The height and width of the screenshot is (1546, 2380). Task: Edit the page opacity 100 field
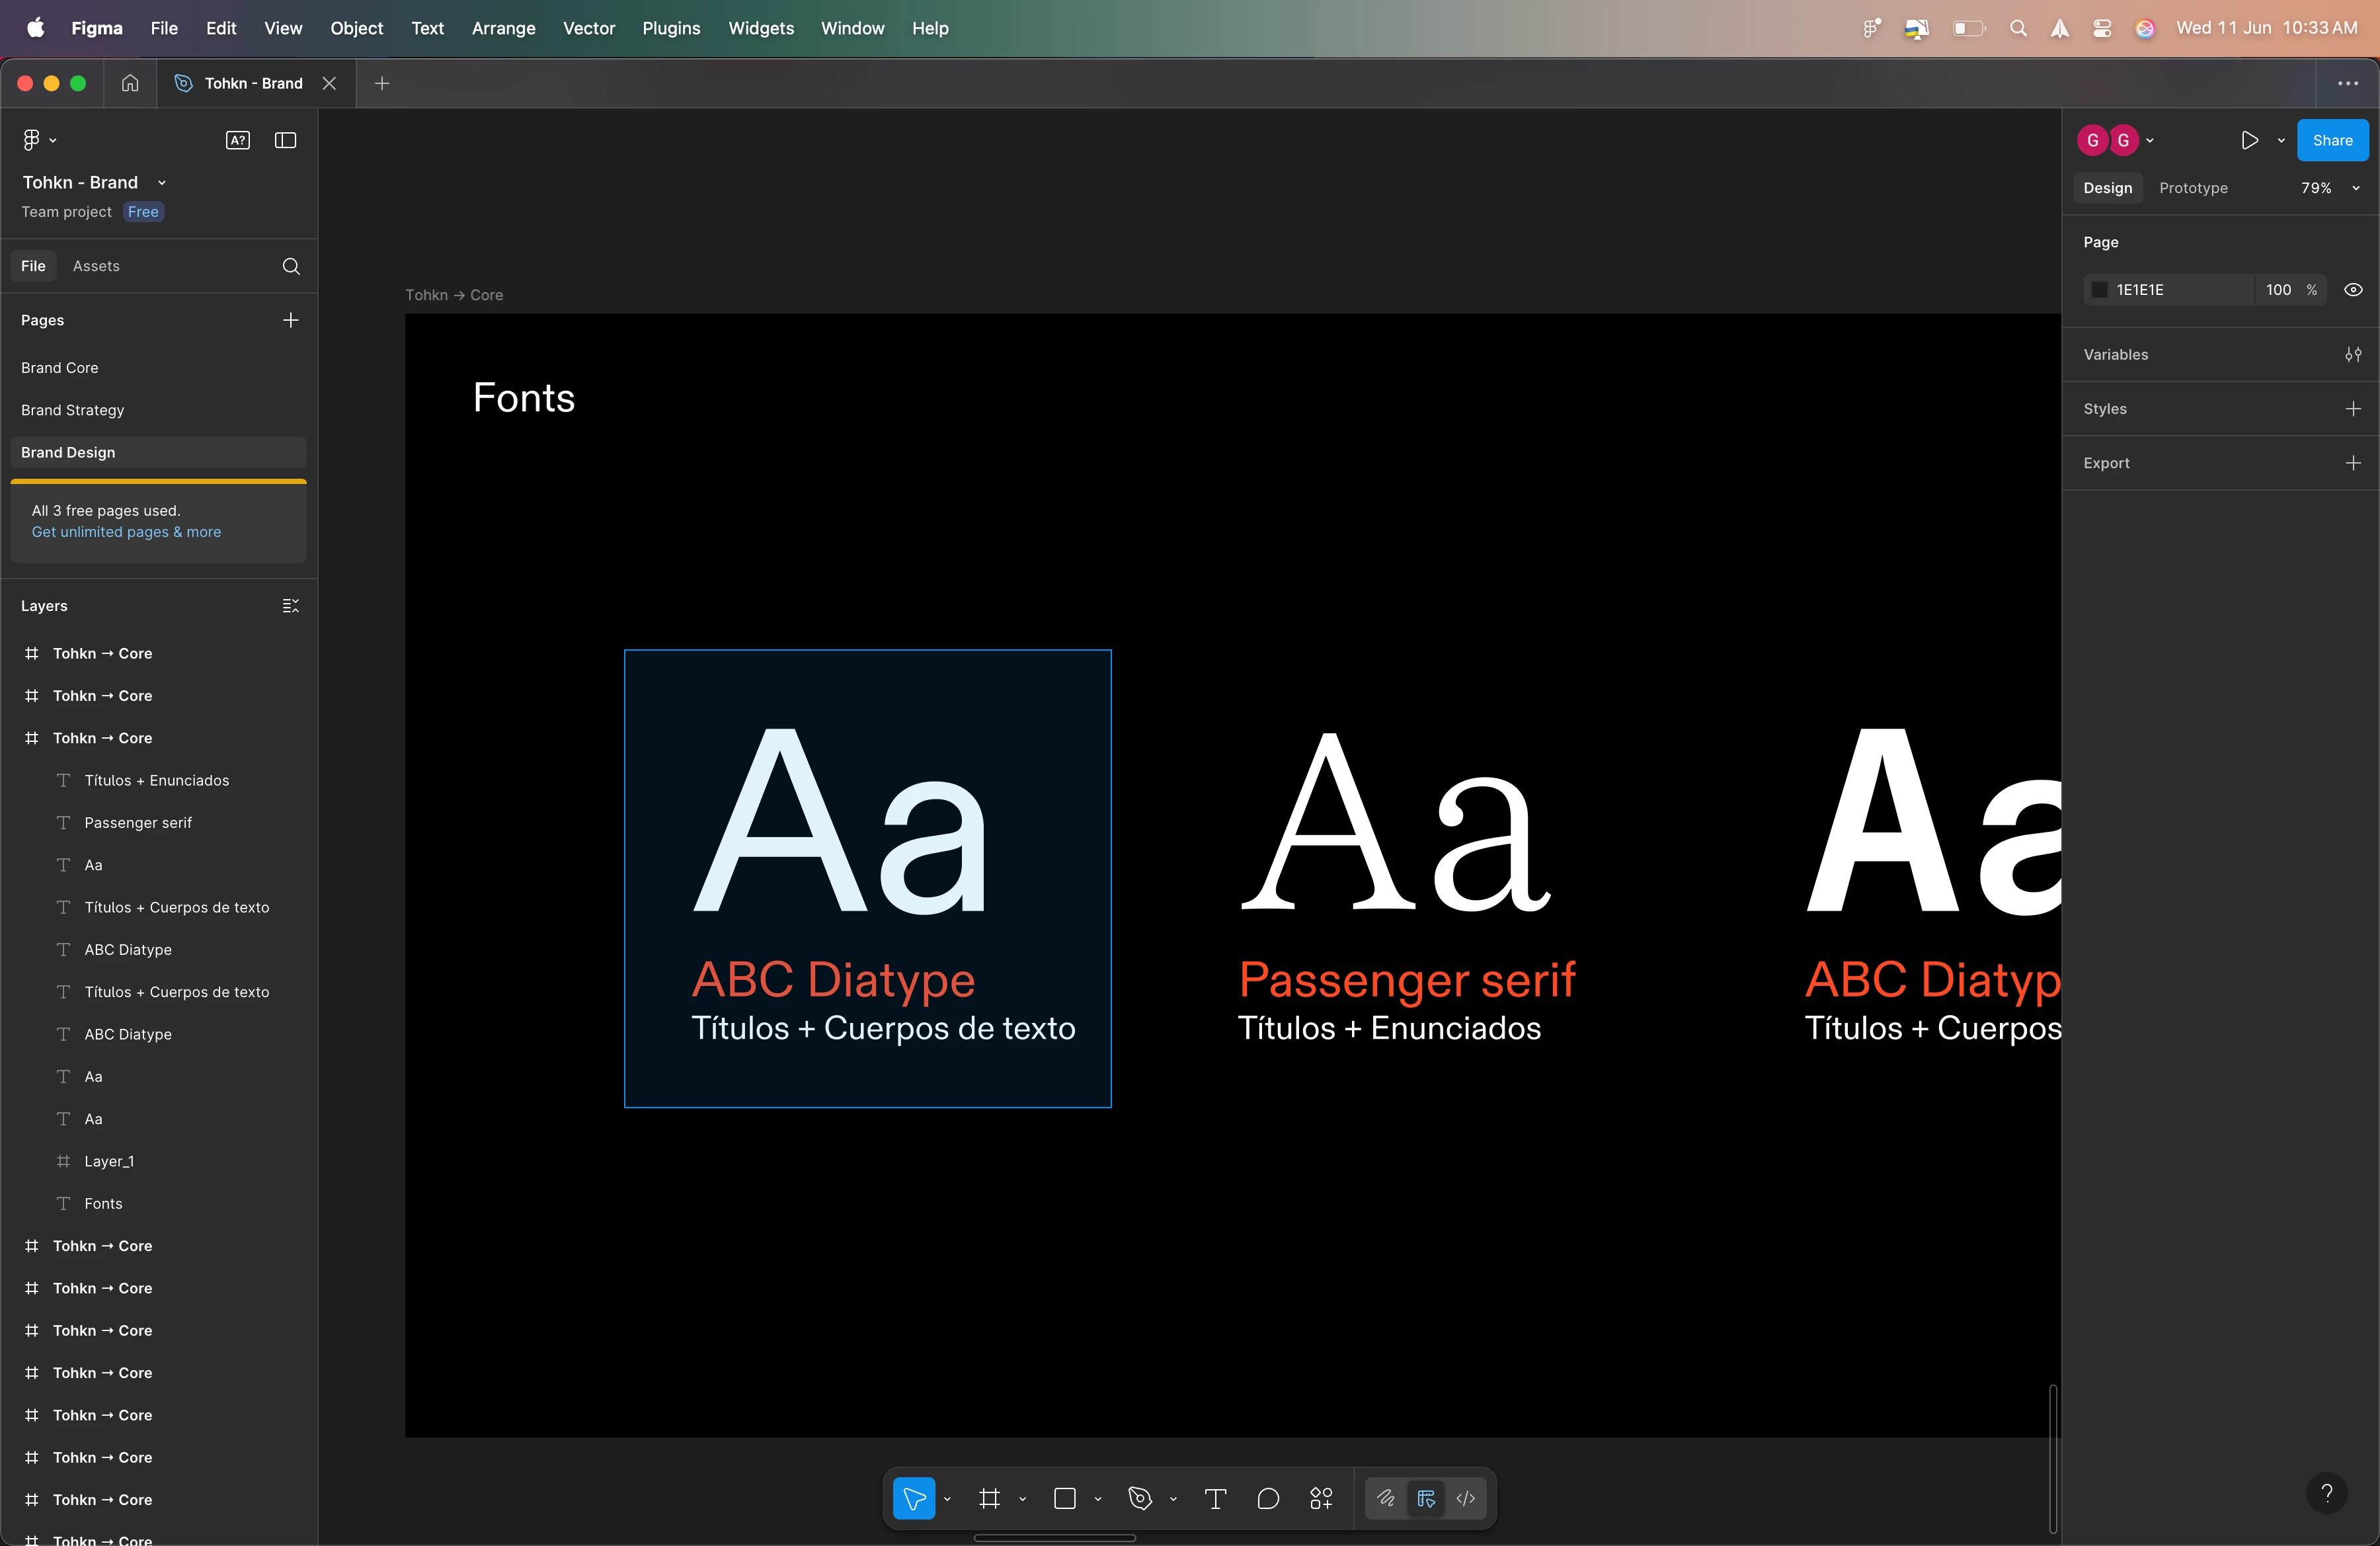(2278, 290)
